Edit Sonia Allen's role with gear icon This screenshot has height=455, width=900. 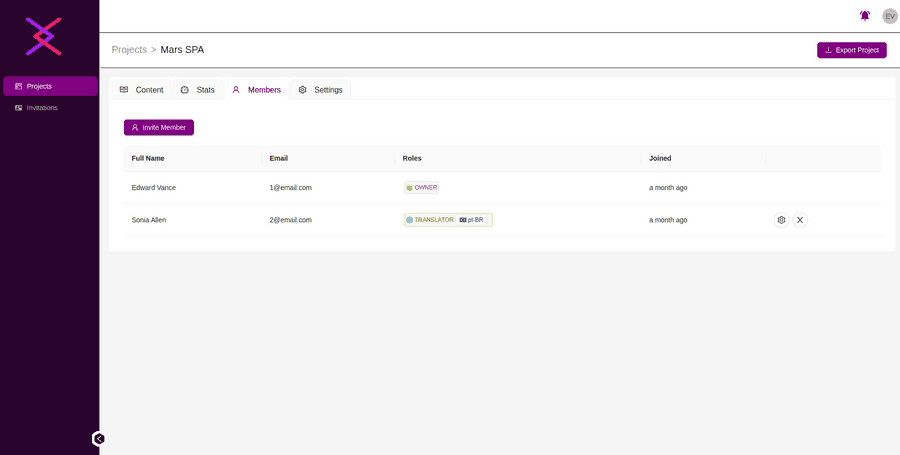(x=781, y=220)
